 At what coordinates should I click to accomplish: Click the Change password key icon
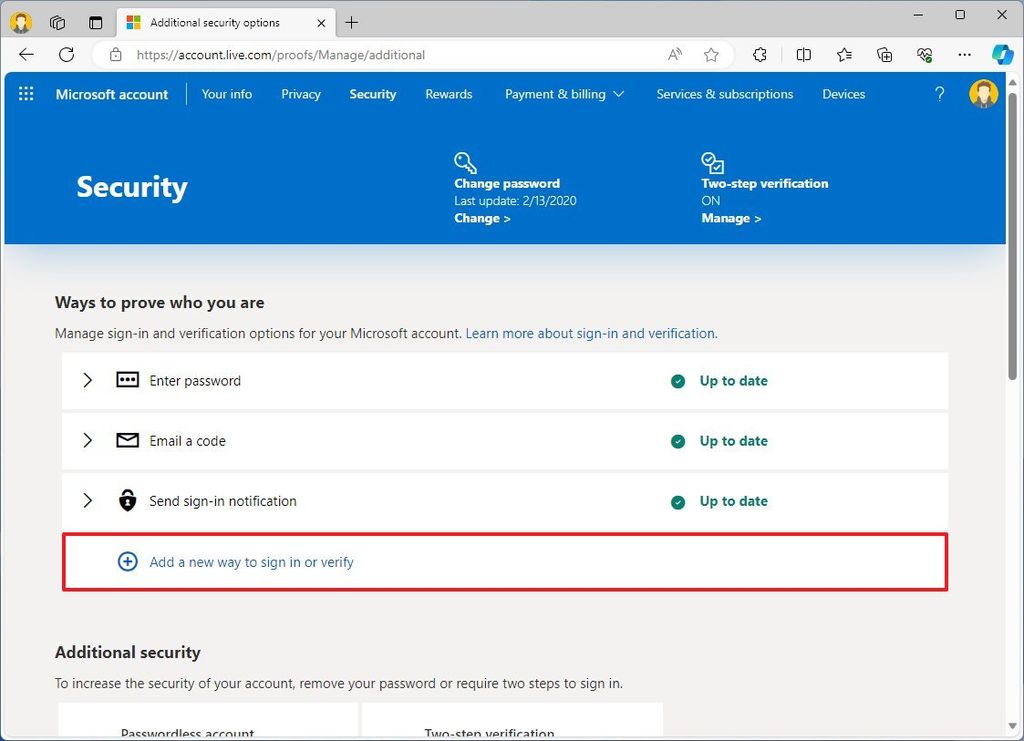pos(464,162)
